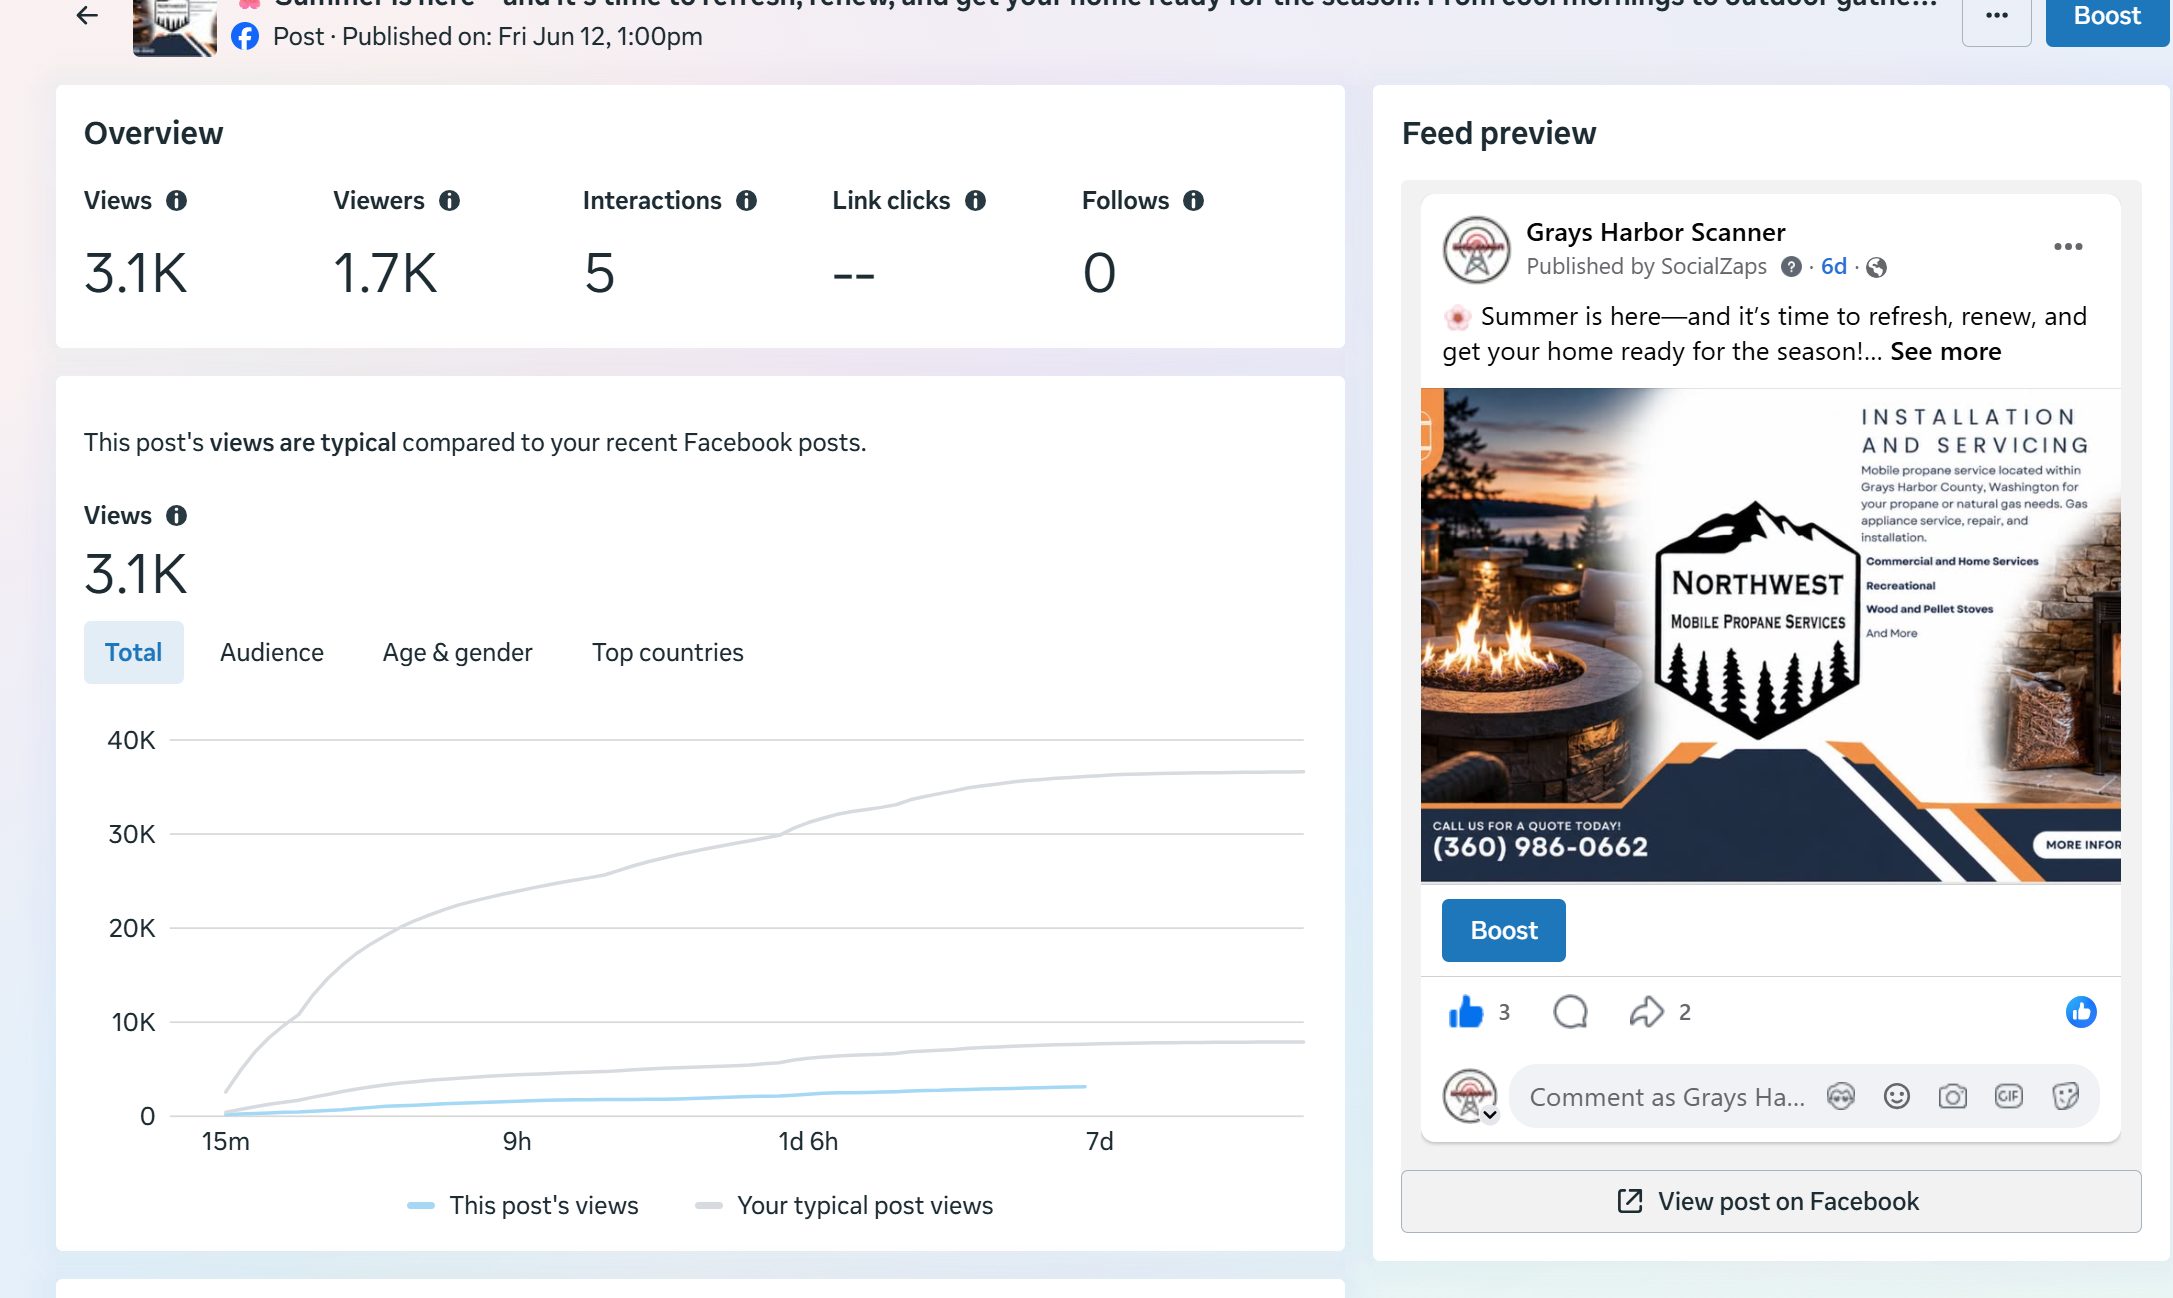Click the 'Published by SocialZaps' text

[1647, 267]
